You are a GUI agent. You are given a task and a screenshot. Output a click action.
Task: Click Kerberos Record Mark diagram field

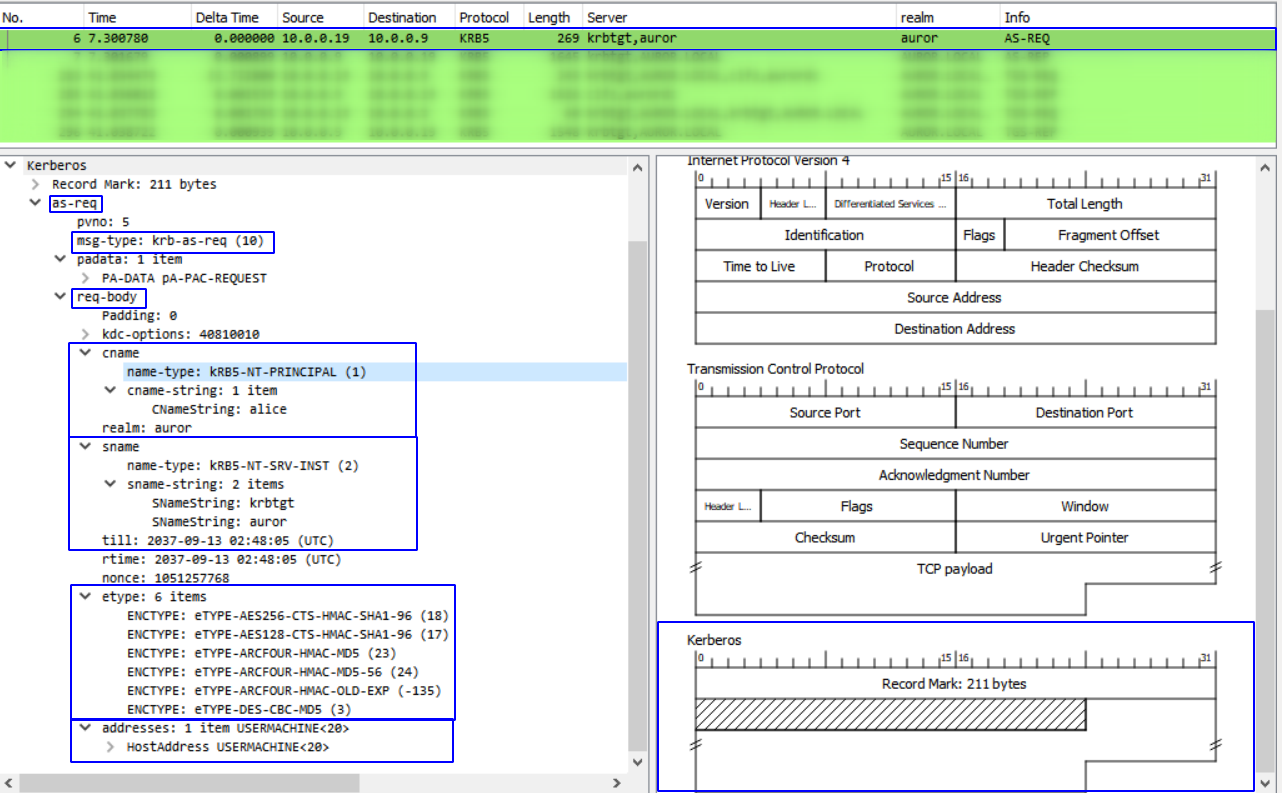point(955,684)
